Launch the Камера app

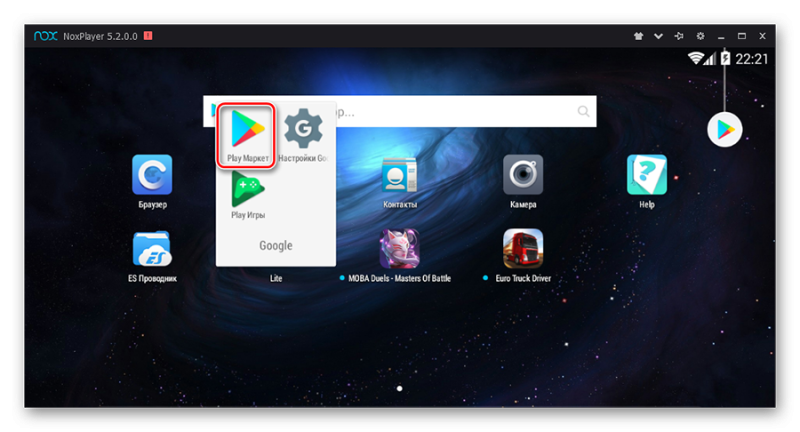[x=523, y=174]
